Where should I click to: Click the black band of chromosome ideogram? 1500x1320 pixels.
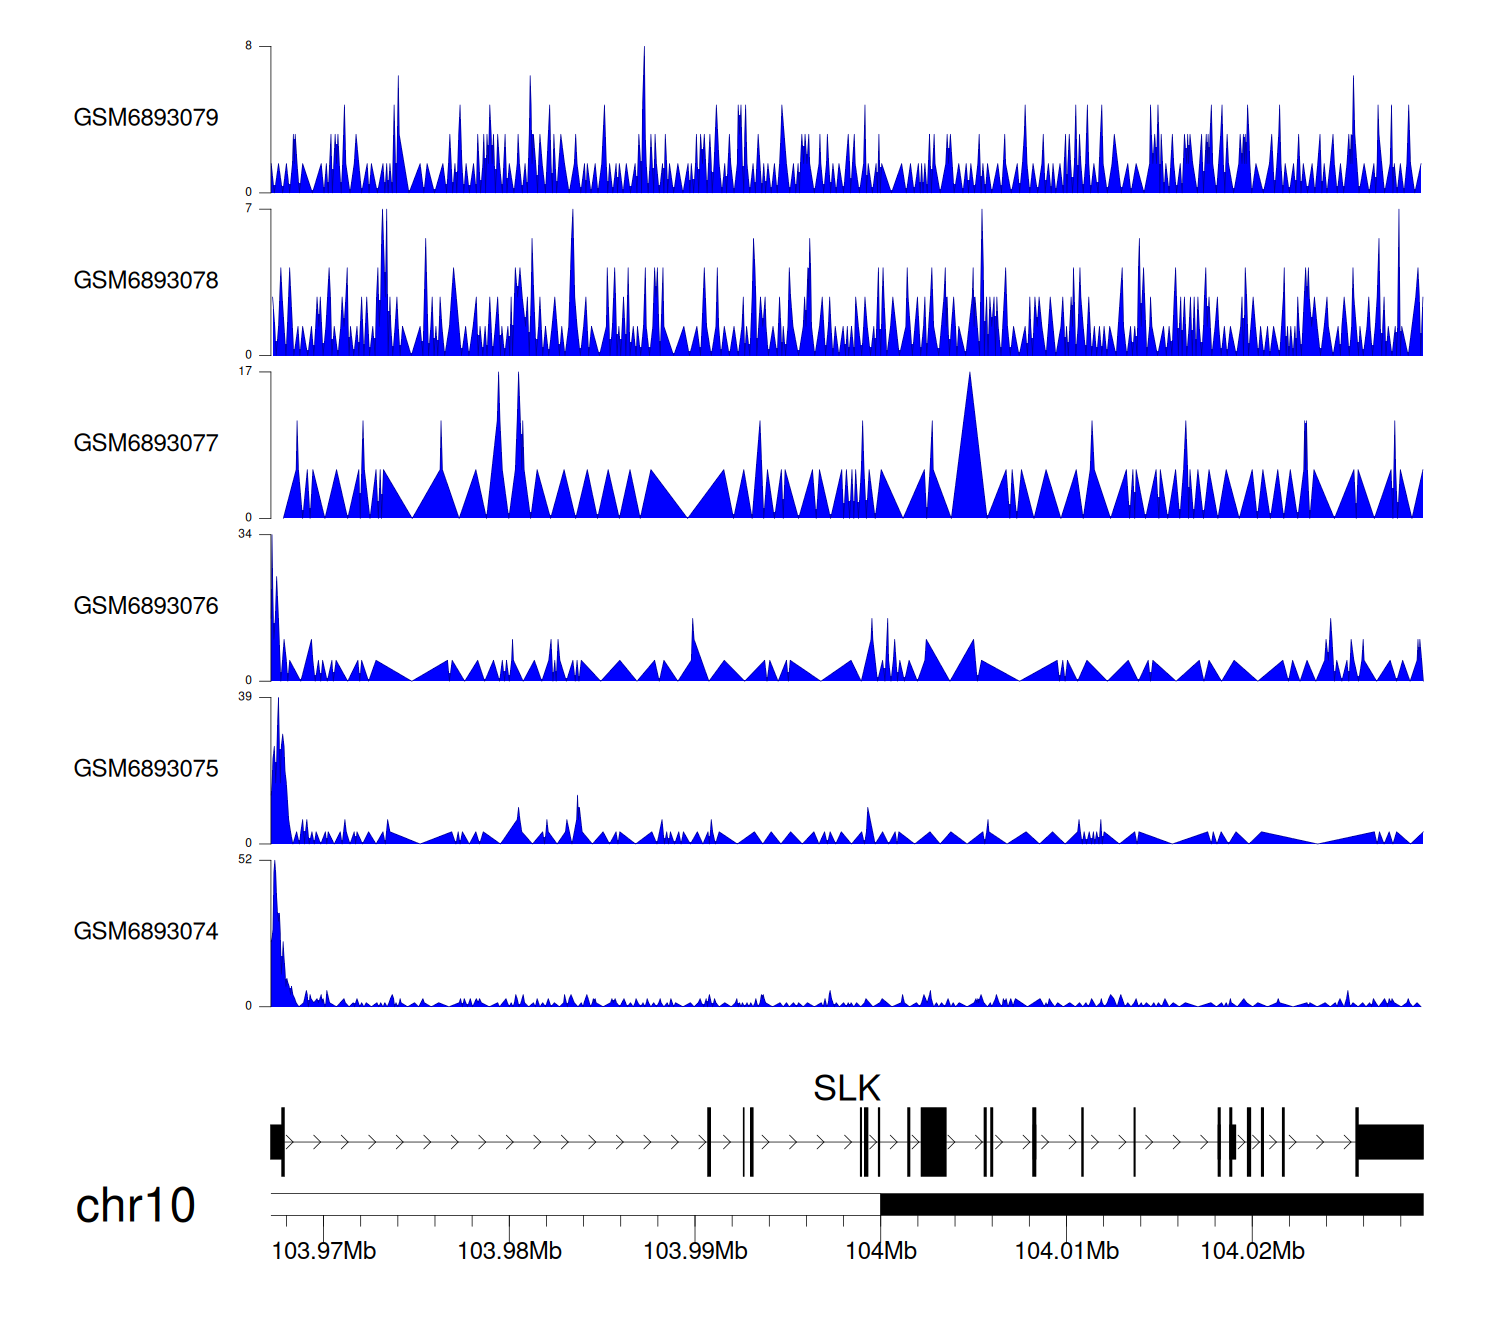pyautogui.click(x=1150, y=1204)
